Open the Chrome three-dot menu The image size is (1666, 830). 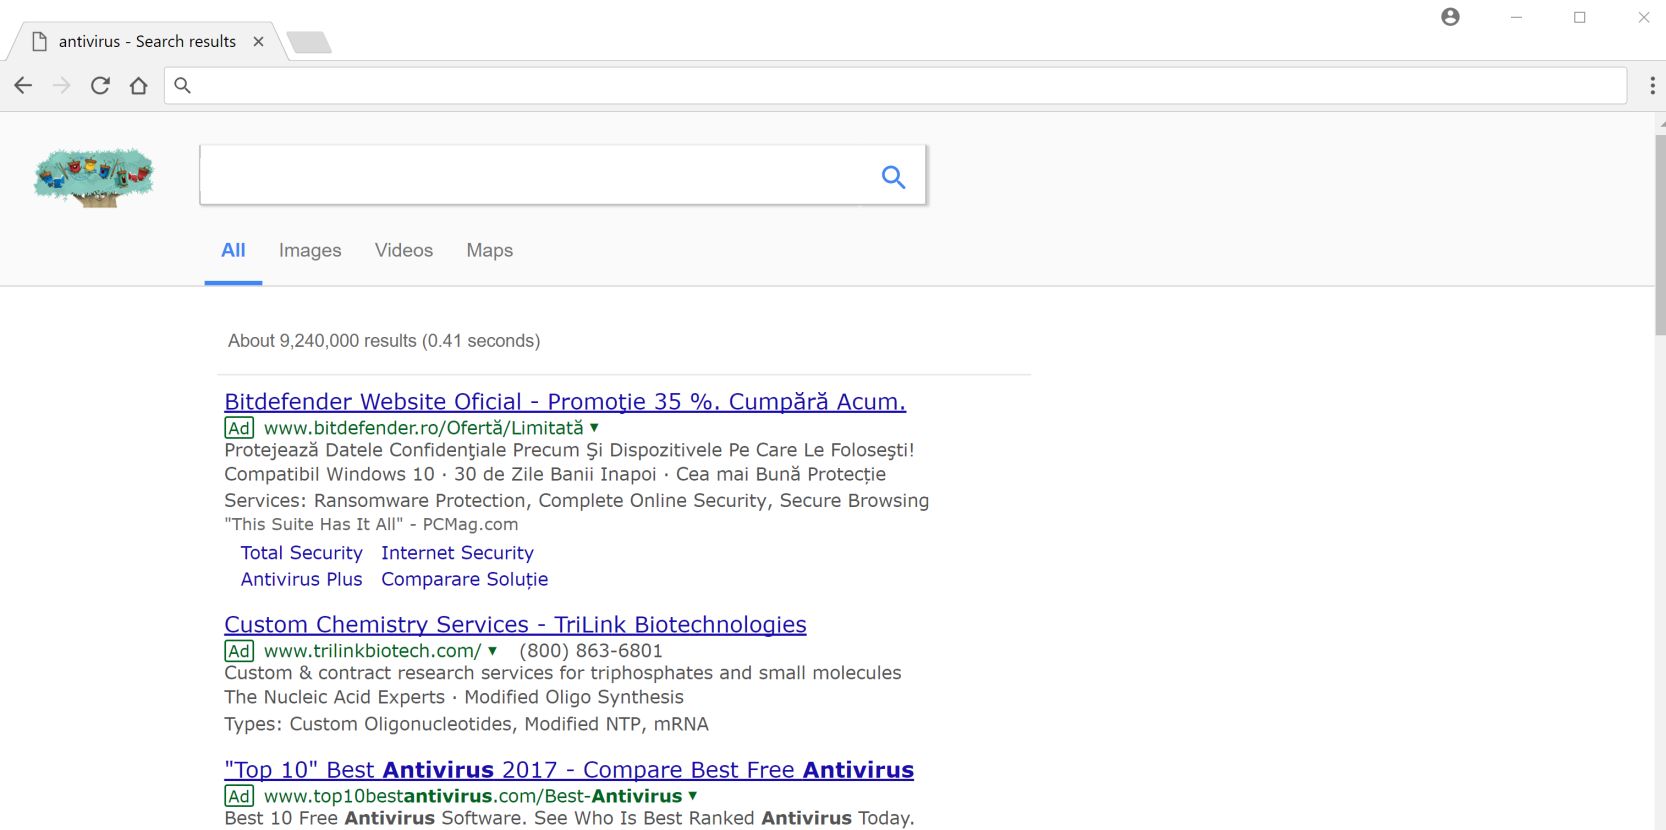click(x=1652, y=86)
